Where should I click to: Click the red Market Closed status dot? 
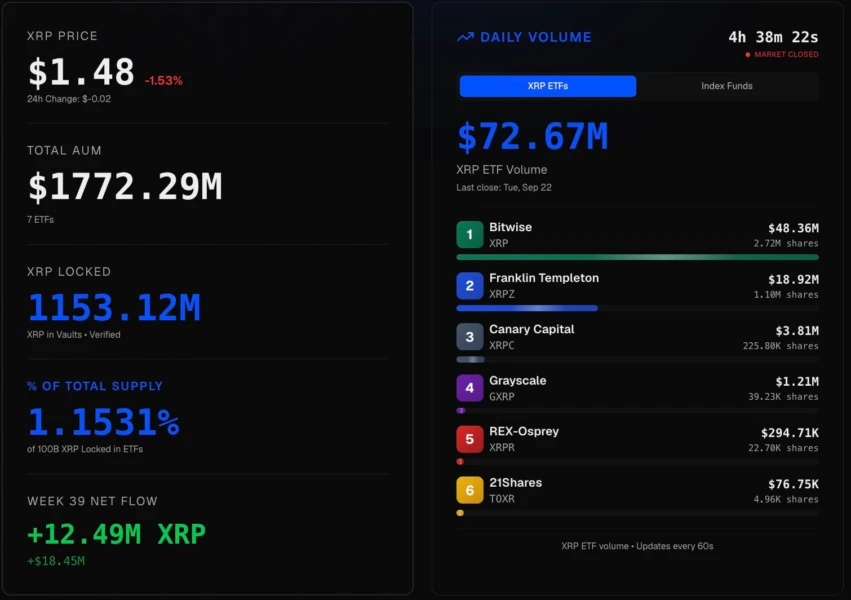748,54
